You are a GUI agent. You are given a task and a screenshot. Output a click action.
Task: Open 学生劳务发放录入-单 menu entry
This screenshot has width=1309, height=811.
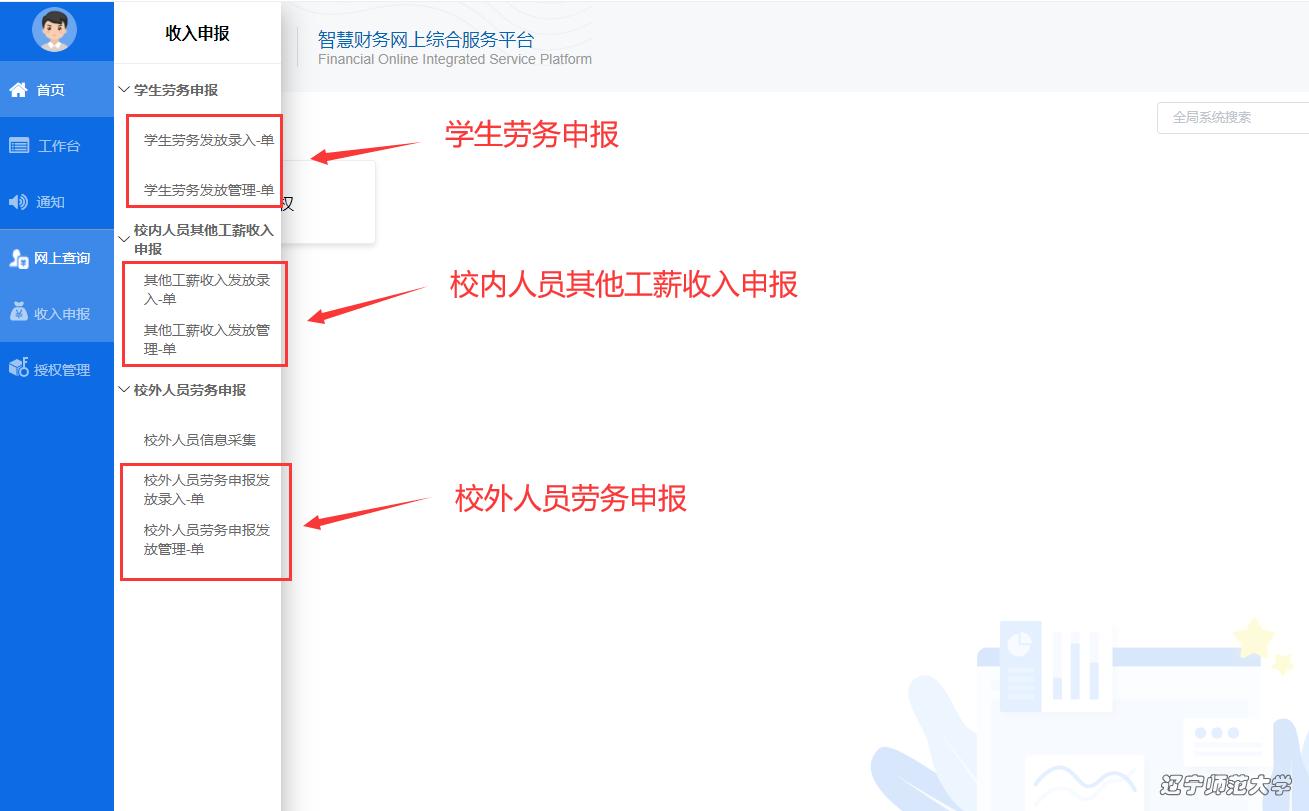point(208,141)
